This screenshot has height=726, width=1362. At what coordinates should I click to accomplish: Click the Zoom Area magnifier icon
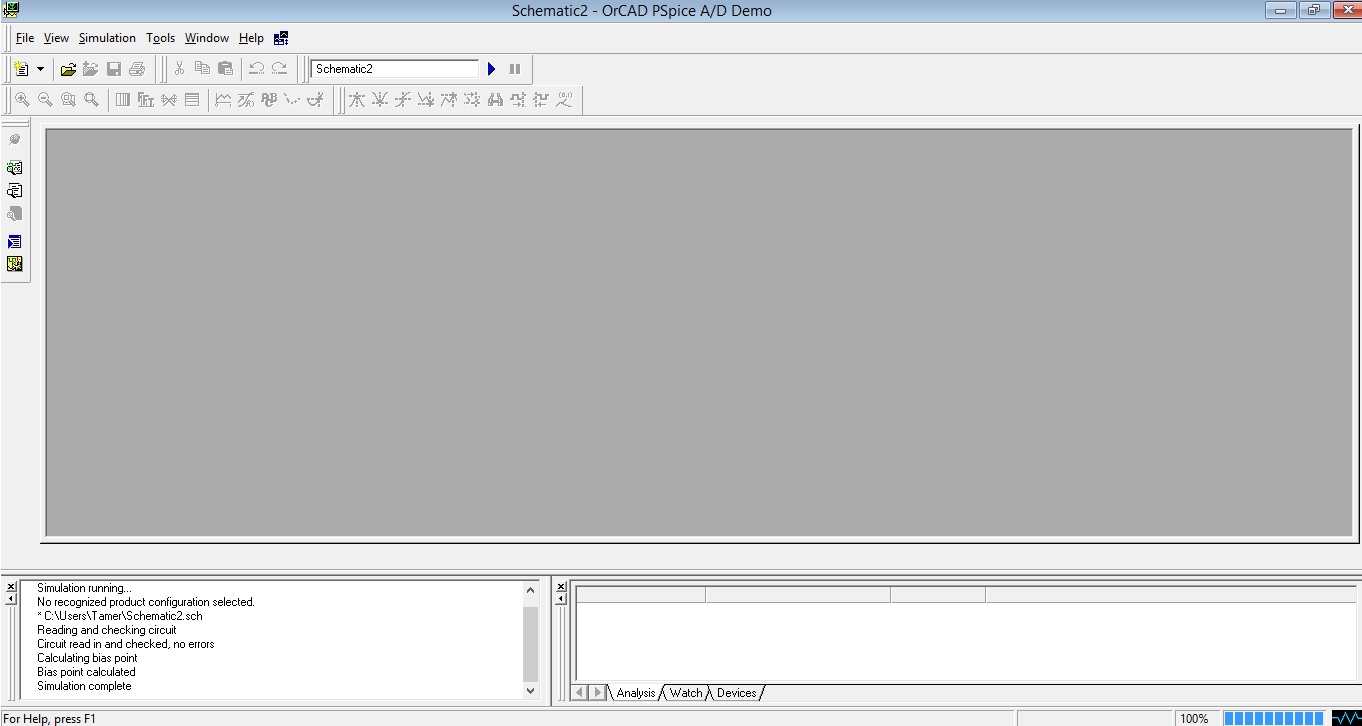68,100
